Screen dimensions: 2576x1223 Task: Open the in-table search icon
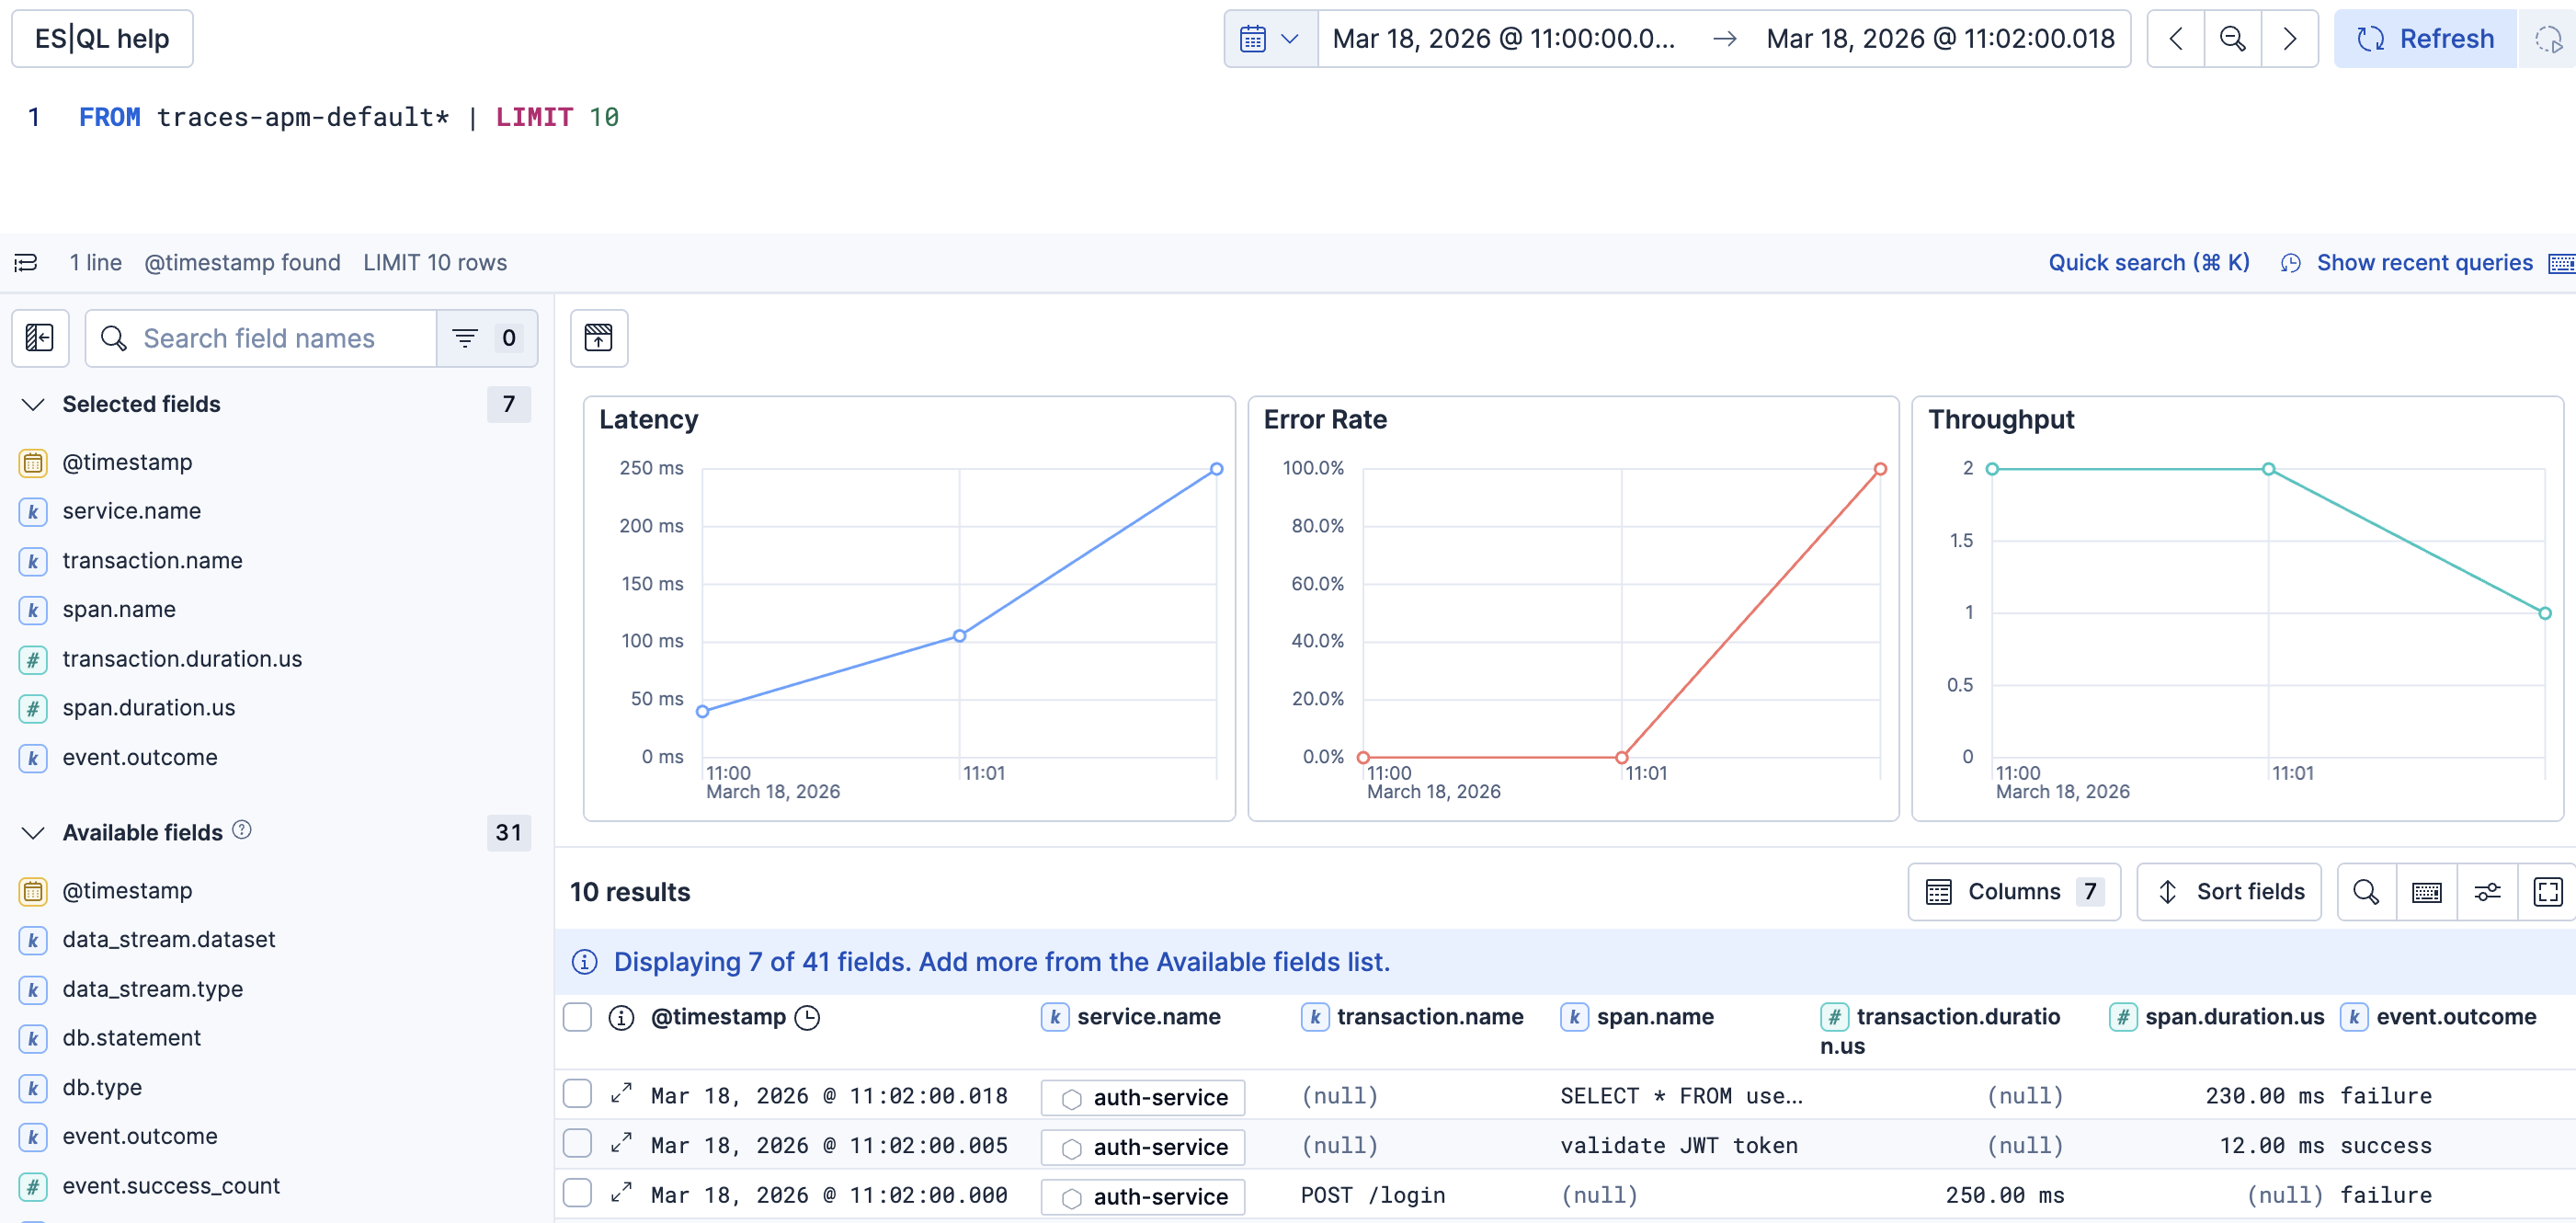(2366, 891)
